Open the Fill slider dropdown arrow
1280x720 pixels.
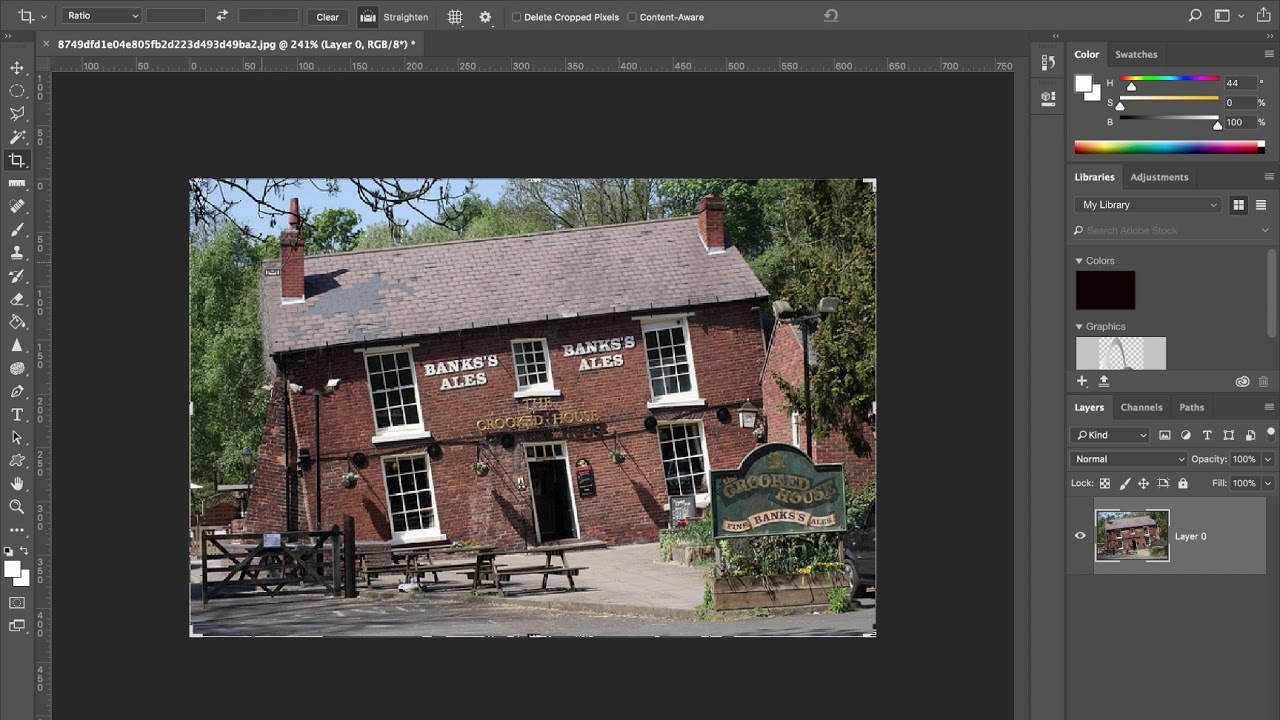click(1268, 484)
